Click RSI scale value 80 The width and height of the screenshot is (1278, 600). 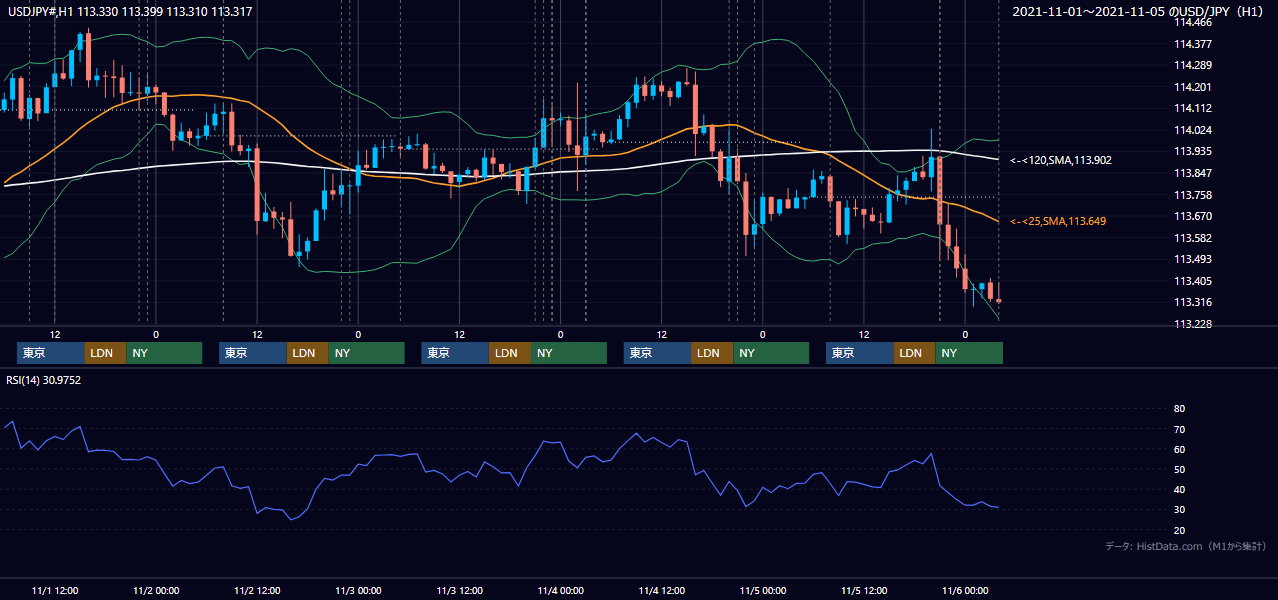point(1179,409)
